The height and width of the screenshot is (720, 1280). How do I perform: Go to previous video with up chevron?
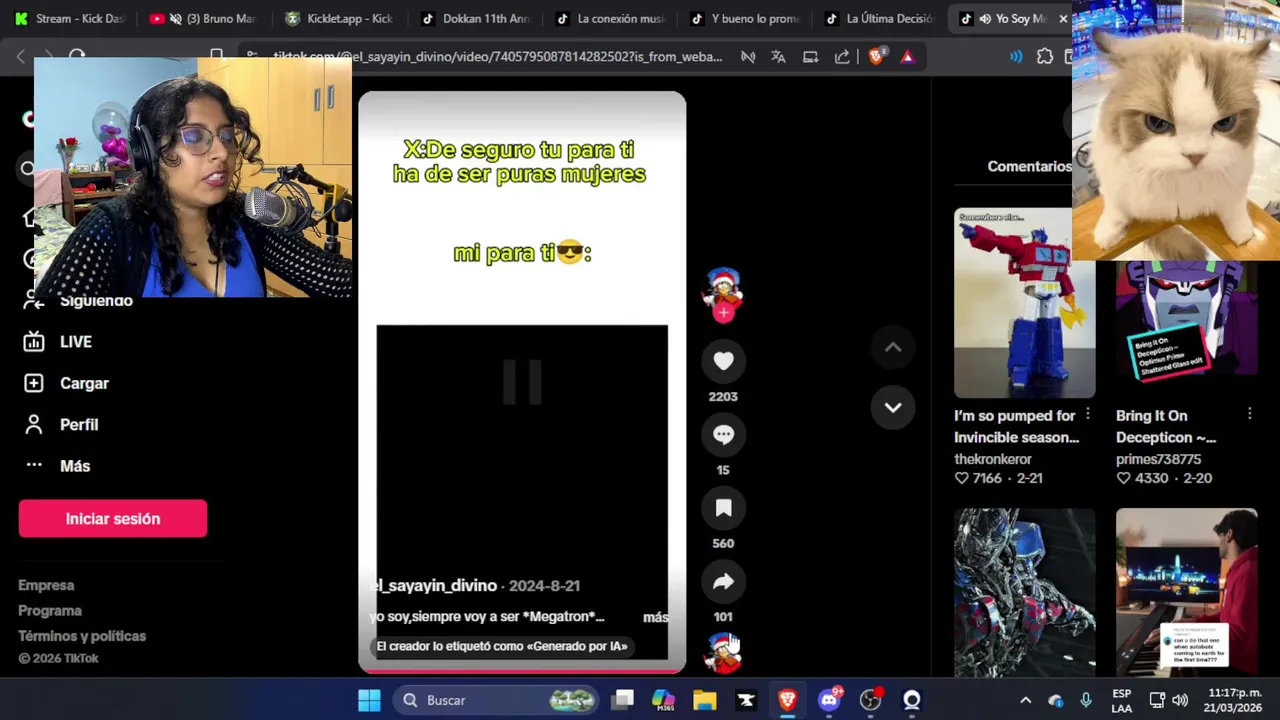click(x=893, y=348)
